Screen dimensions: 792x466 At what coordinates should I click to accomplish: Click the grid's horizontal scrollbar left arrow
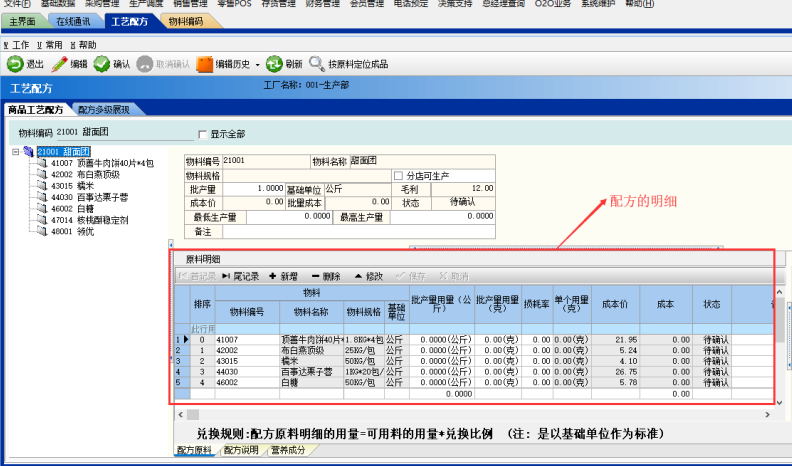tap(180, 415)
